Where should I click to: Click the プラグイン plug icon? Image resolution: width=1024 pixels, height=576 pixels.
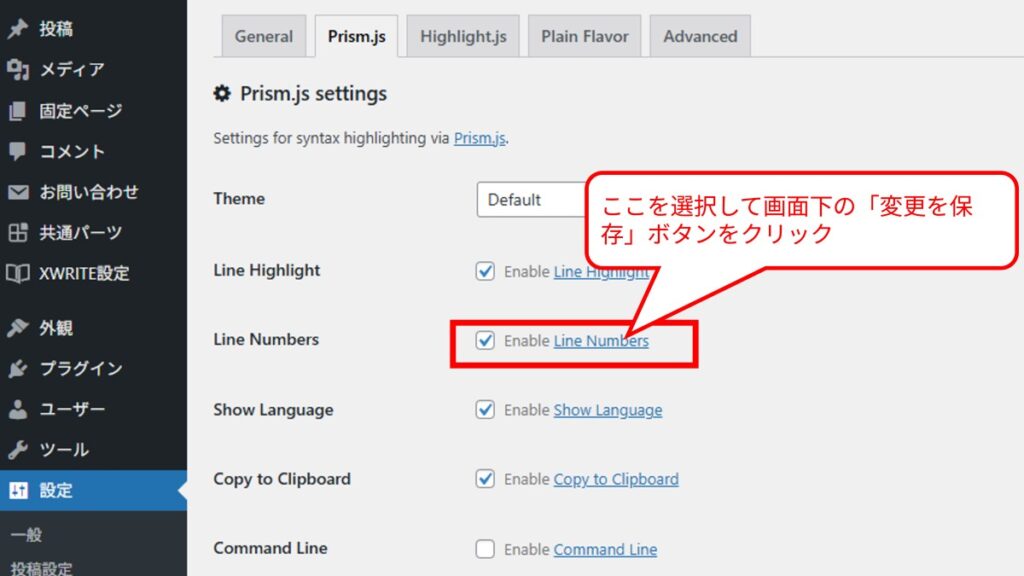(x=17, y=369)
